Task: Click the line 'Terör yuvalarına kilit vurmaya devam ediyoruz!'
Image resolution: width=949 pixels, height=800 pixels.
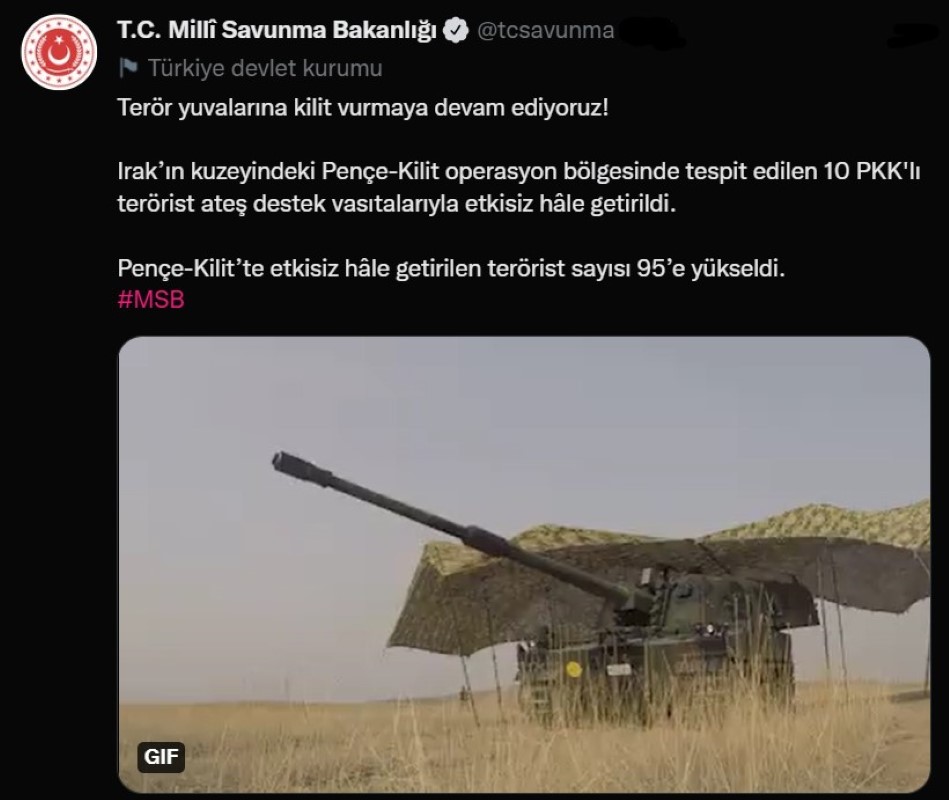Action: (x=363, y=108)
